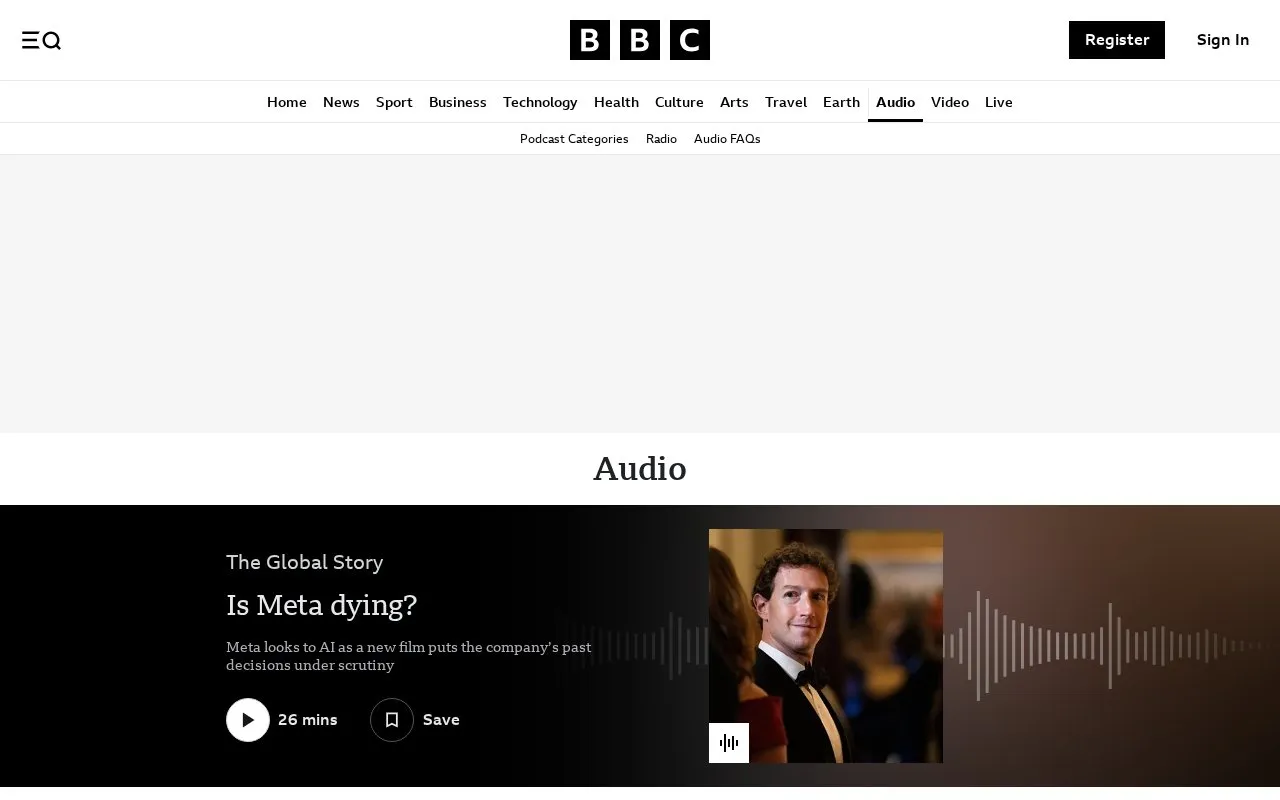
Task: Open the Radio submenu link
Action: (x=661, y=139)
